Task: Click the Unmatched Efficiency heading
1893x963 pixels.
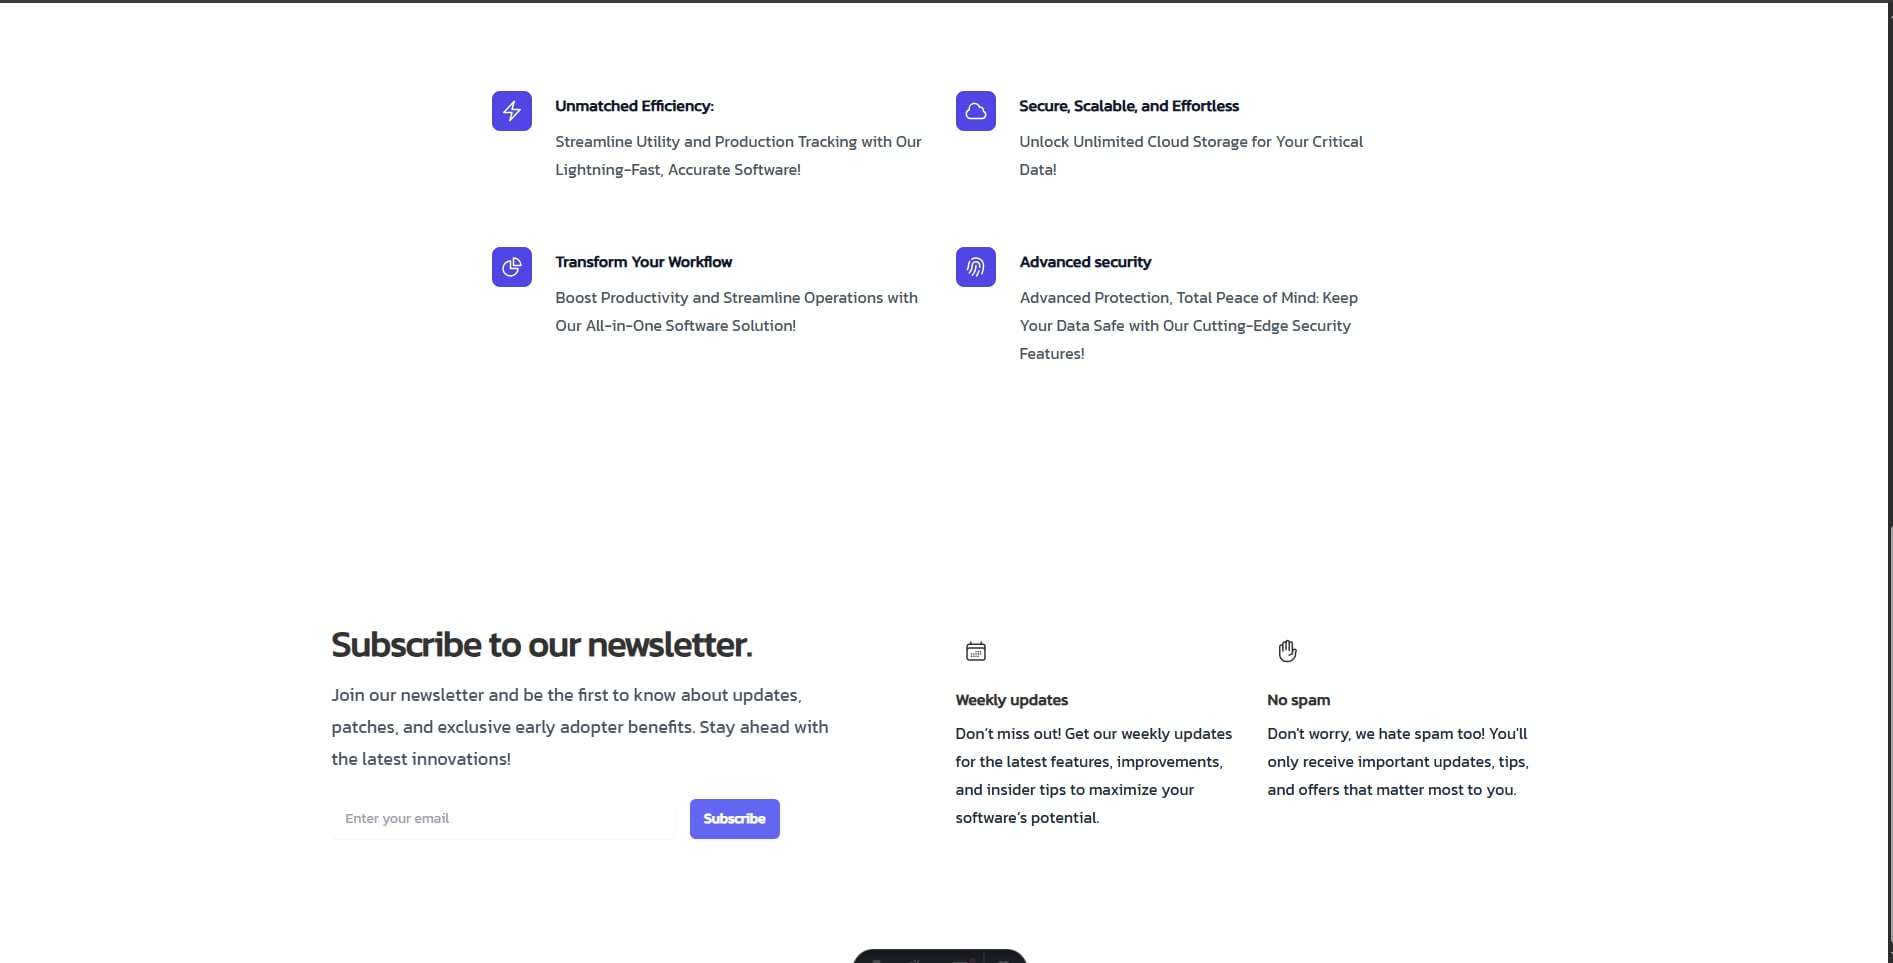Action: point(634,106)
